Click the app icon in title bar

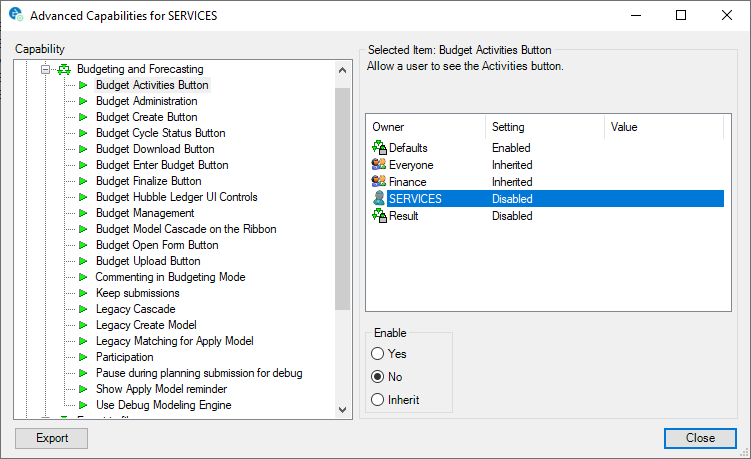pos(16,16)
